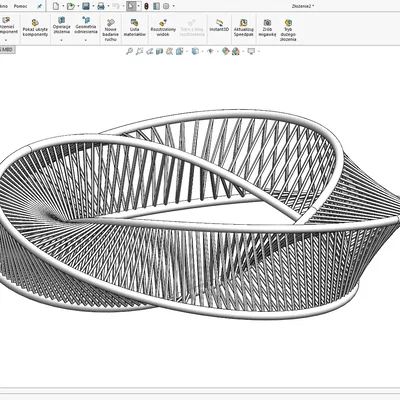Open Display Style cube icon
The width and height of the screenshot is (400, 400).
coord(195,51)
